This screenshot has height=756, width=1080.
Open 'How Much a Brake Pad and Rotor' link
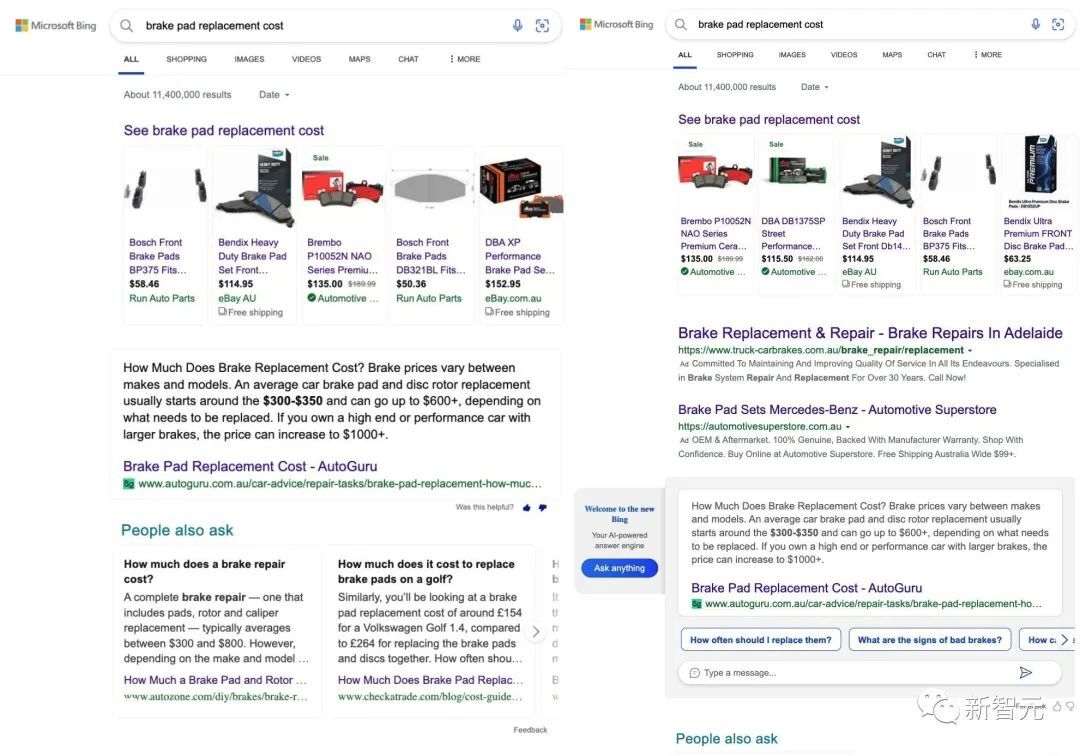pos(215,680)
